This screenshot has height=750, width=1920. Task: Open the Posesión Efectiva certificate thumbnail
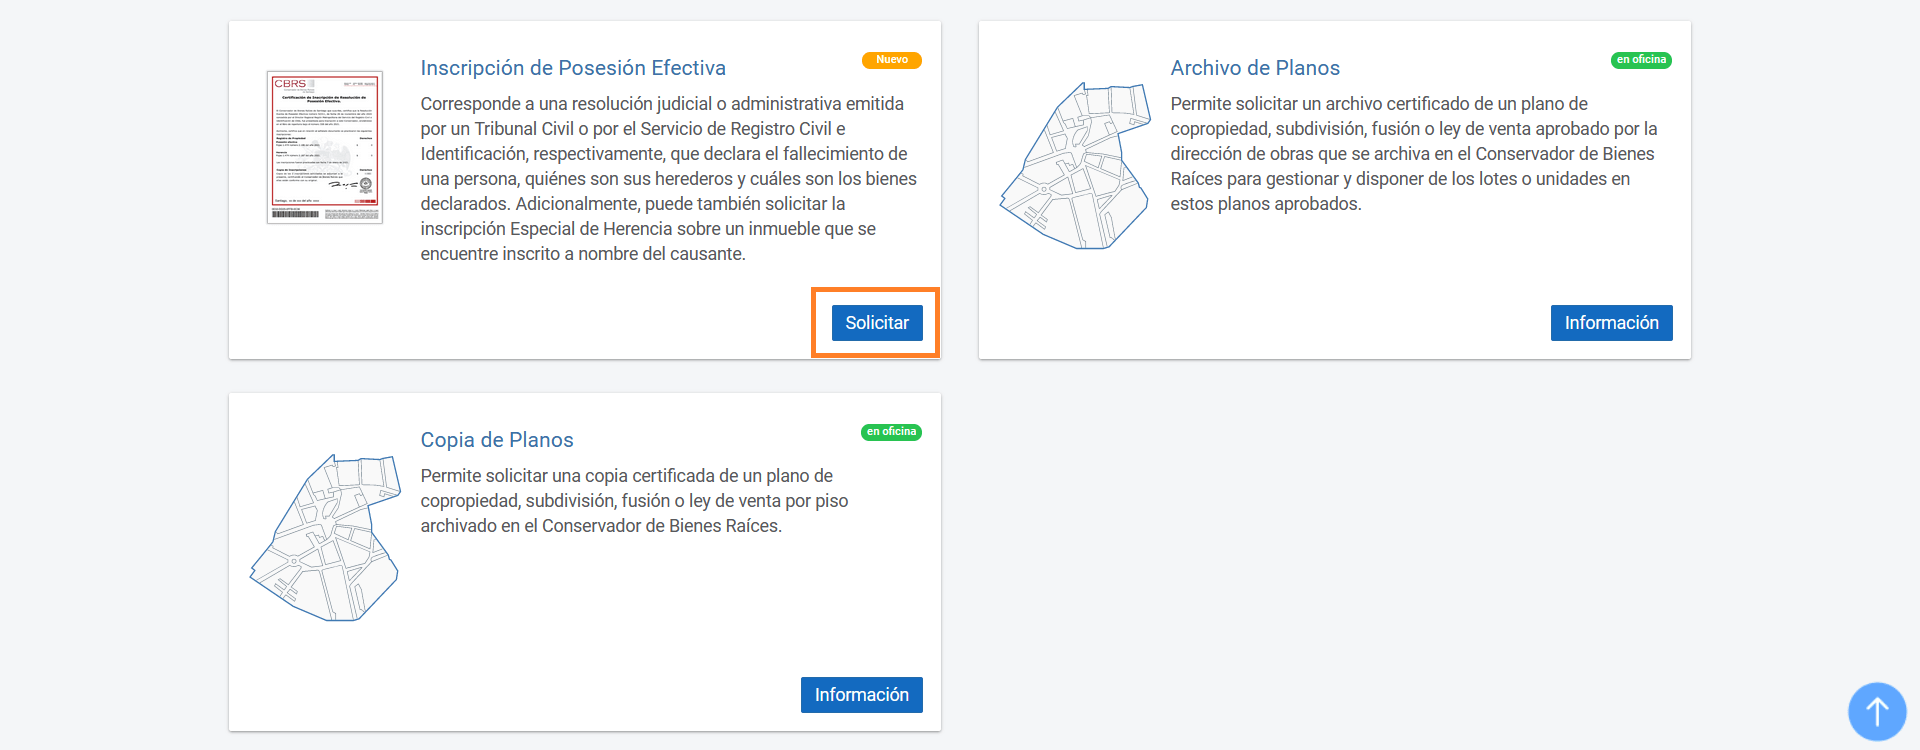(x=325, y=147)
